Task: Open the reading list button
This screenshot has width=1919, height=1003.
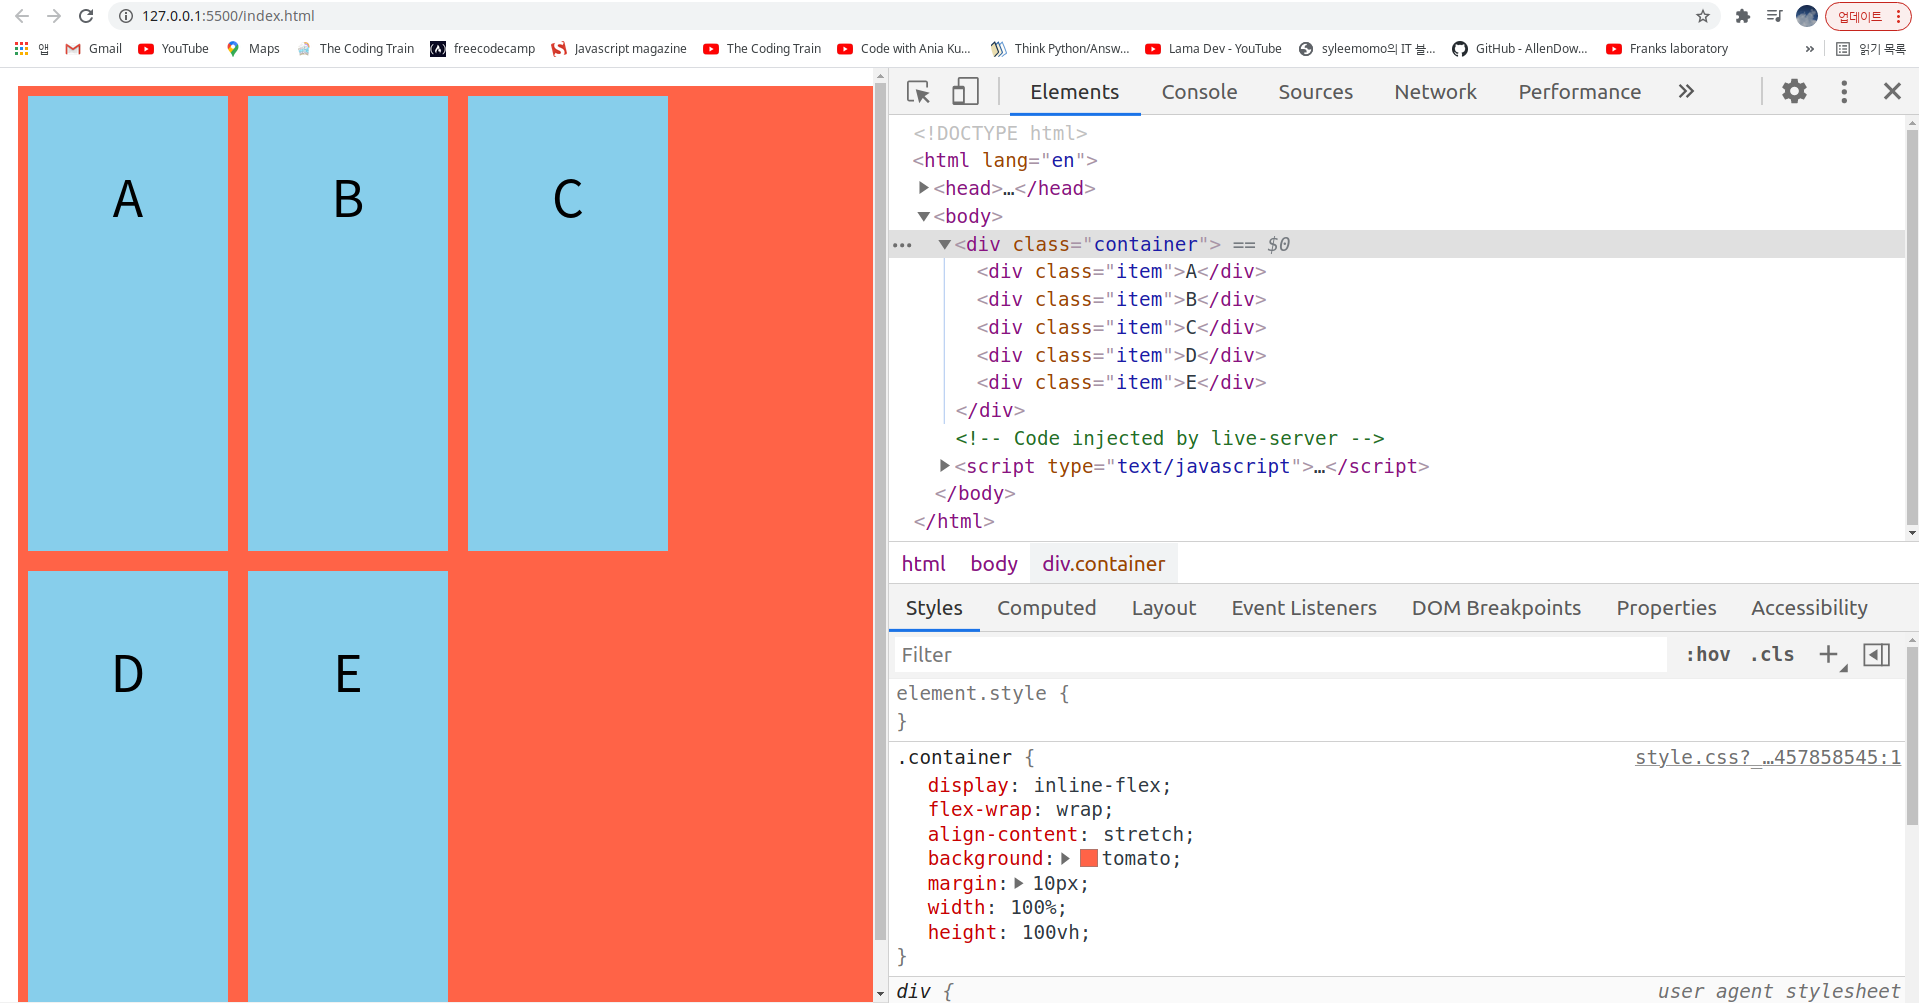Action: (x=1871, y=48)
